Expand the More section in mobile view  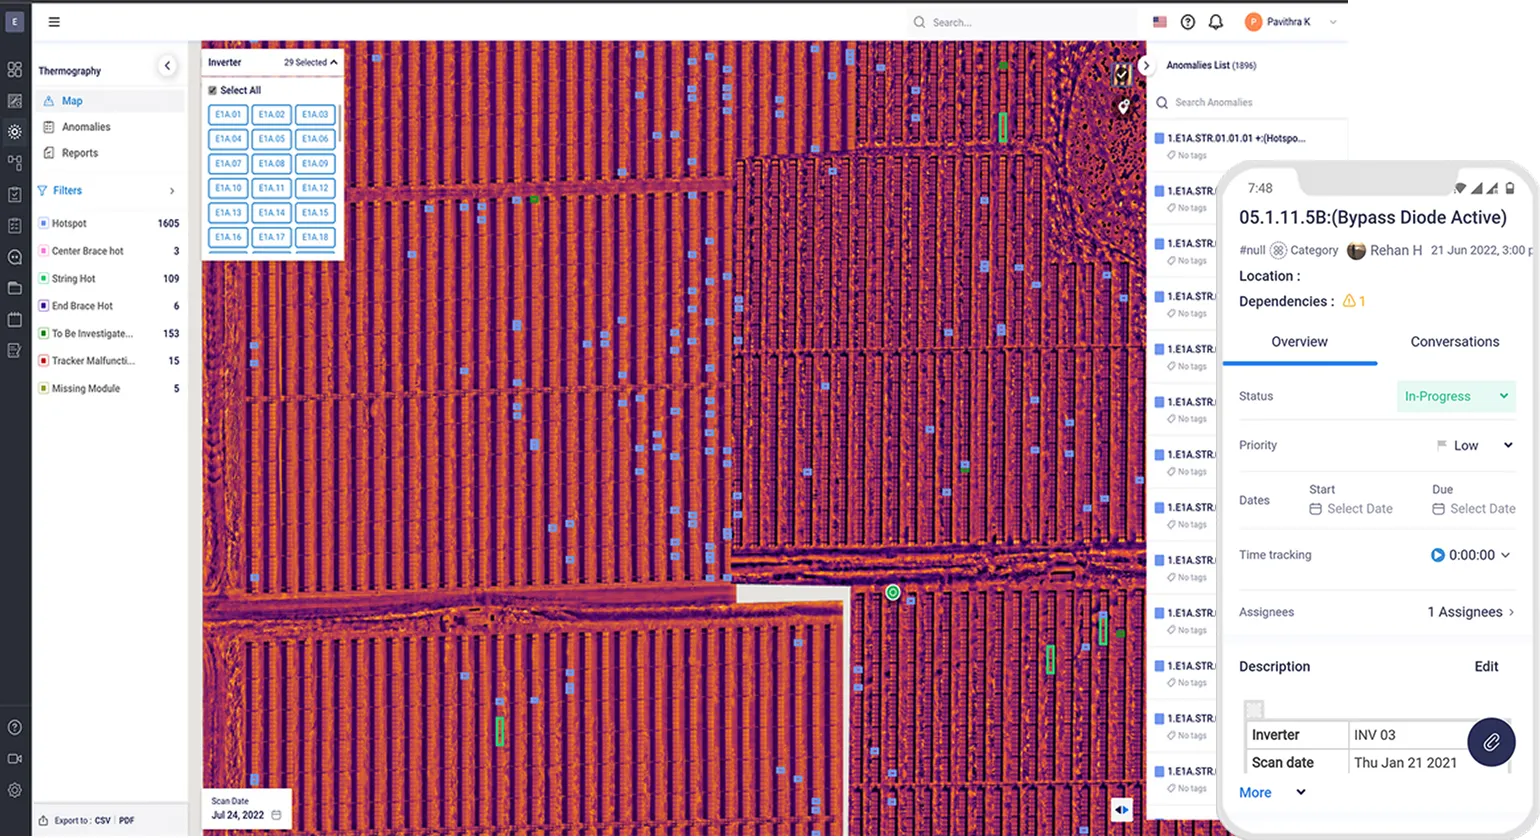tap(1272, 793)
